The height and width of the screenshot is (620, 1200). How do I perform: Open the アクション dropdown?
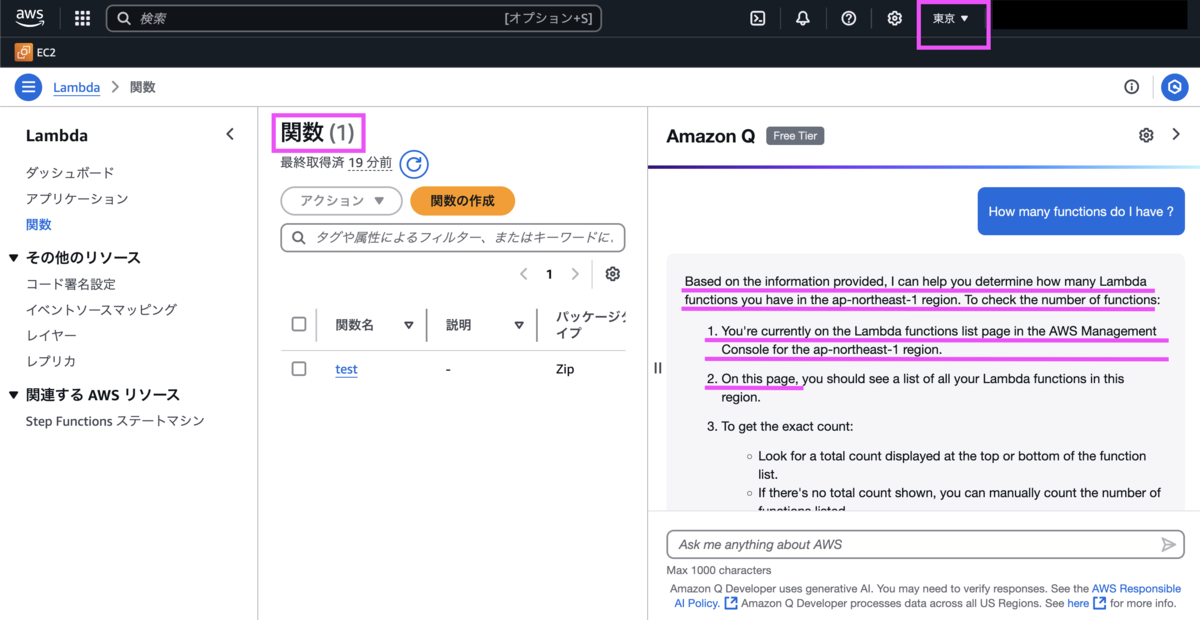point(342,201)
